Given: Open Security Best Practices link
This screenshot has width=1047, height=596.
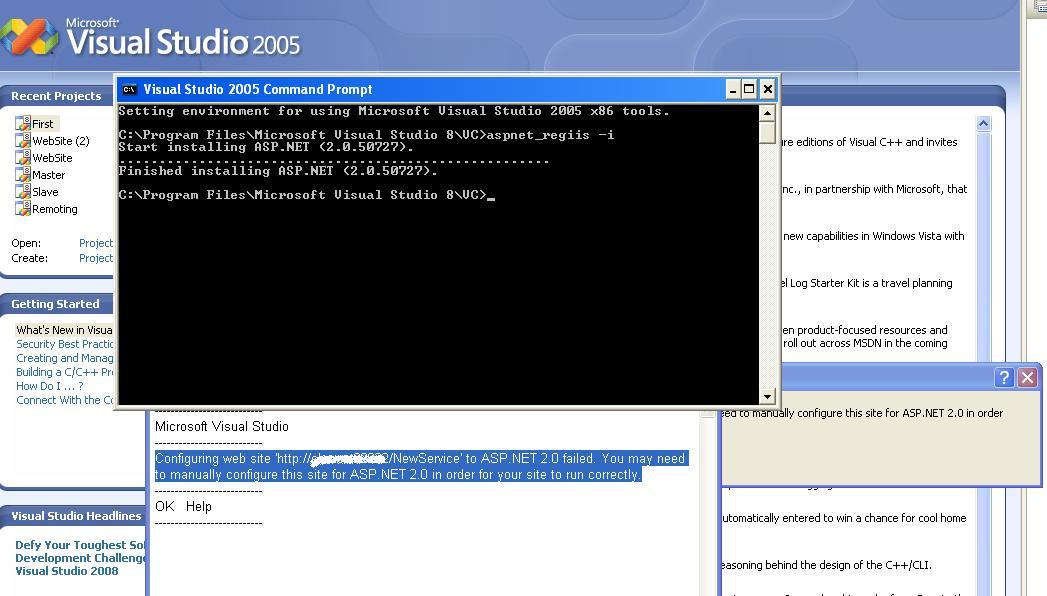Looking at the screenshot, I should point(65,344).
